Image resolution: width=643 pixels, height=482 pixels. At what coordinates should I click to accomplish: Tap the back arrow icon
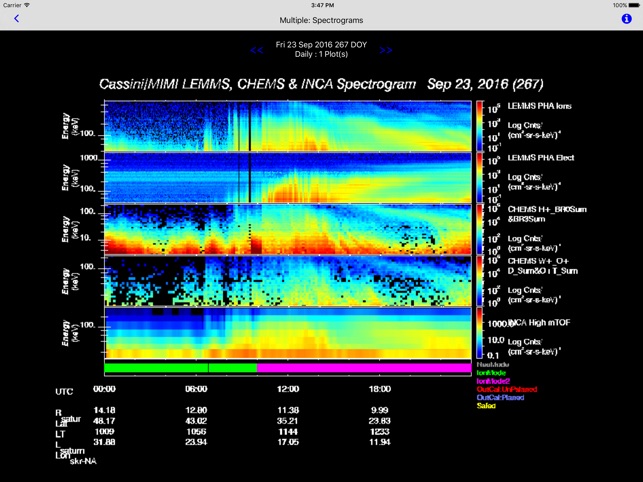tap(16, 18)
